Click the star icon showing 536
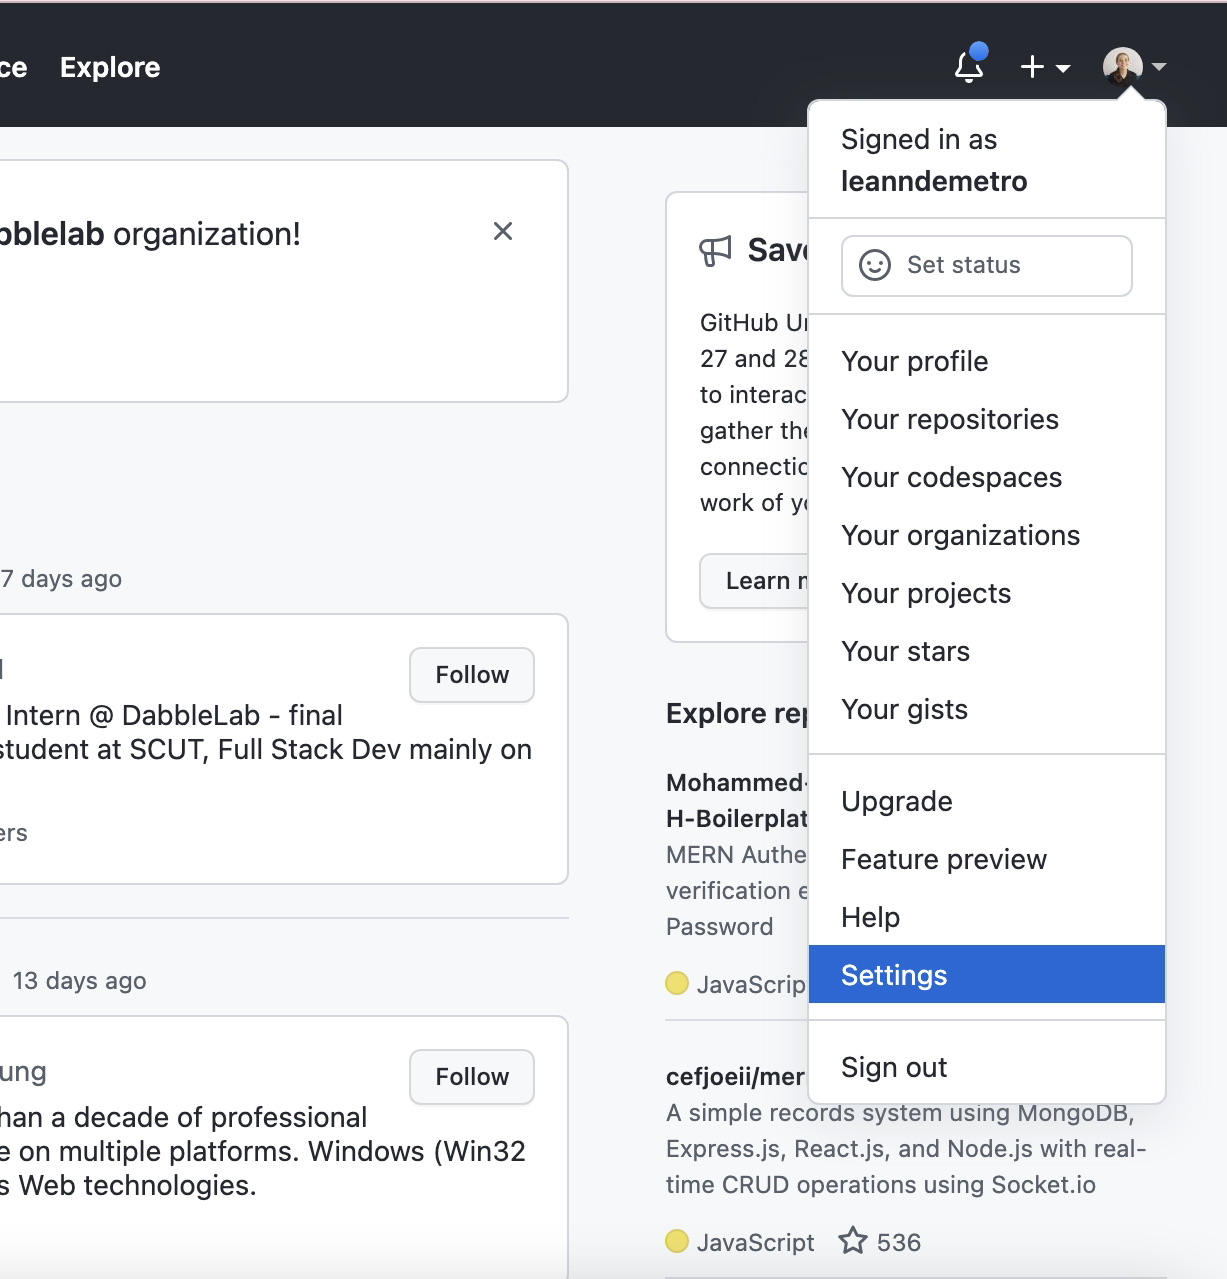The width and height of the screenshot is (1227, 1279). 852,1241
